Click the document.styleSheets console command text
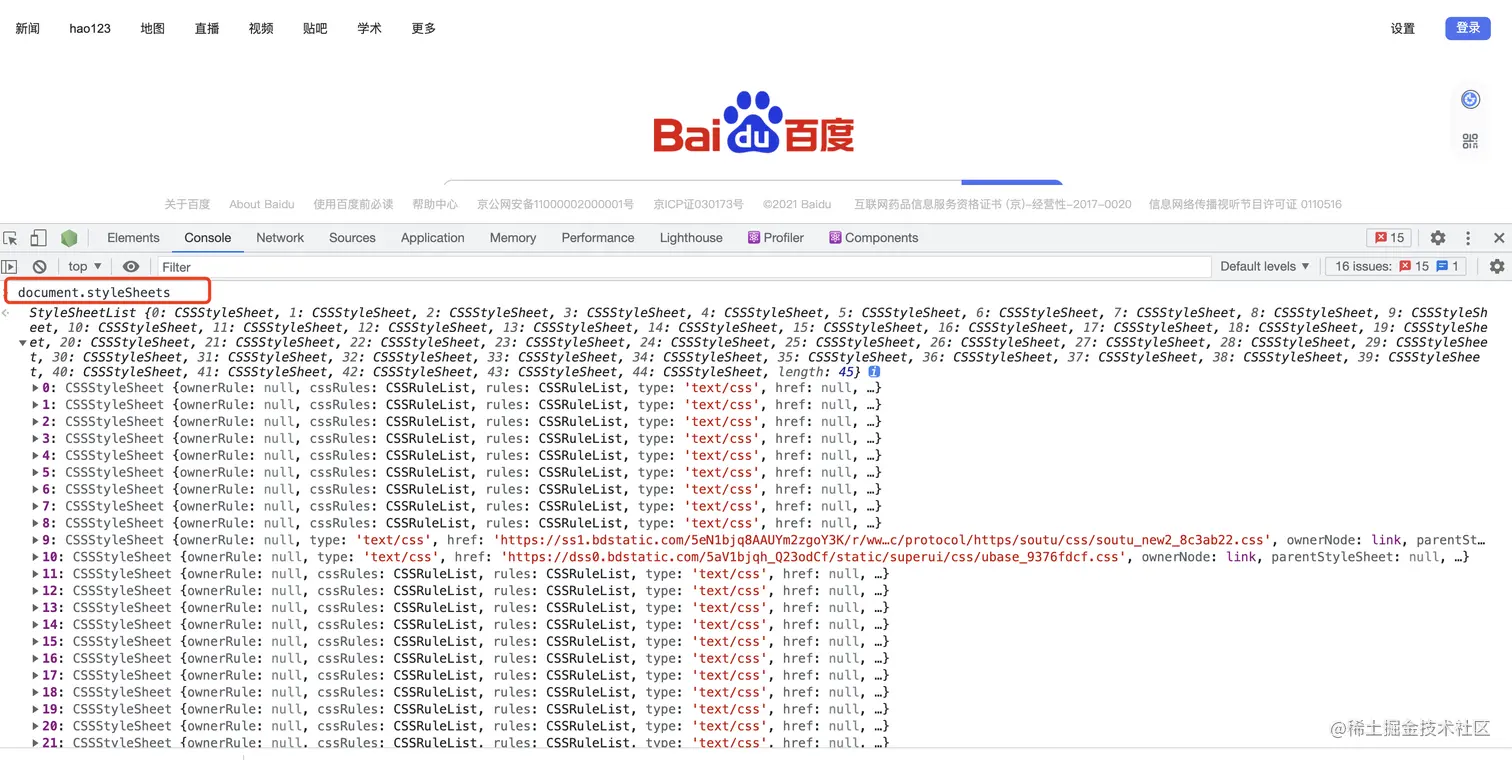 [x=94, y=293]
